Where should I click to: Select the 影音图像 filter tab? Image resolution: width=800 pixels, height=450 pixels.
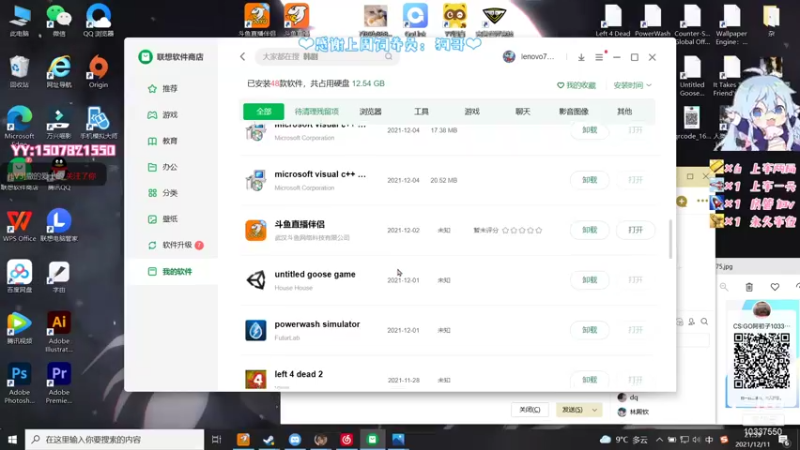tap(573, 111)
